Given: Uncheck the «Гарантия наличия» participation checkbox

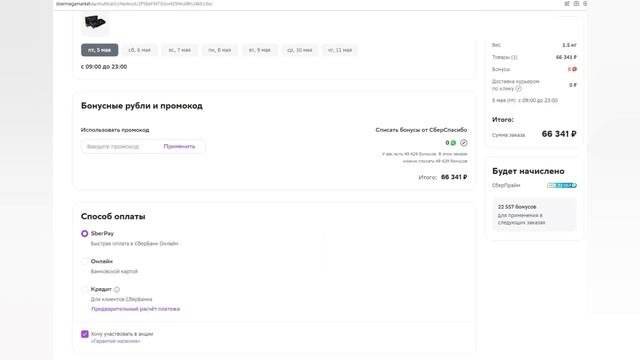Looking at the screenshot, I should tap(84, 334).
